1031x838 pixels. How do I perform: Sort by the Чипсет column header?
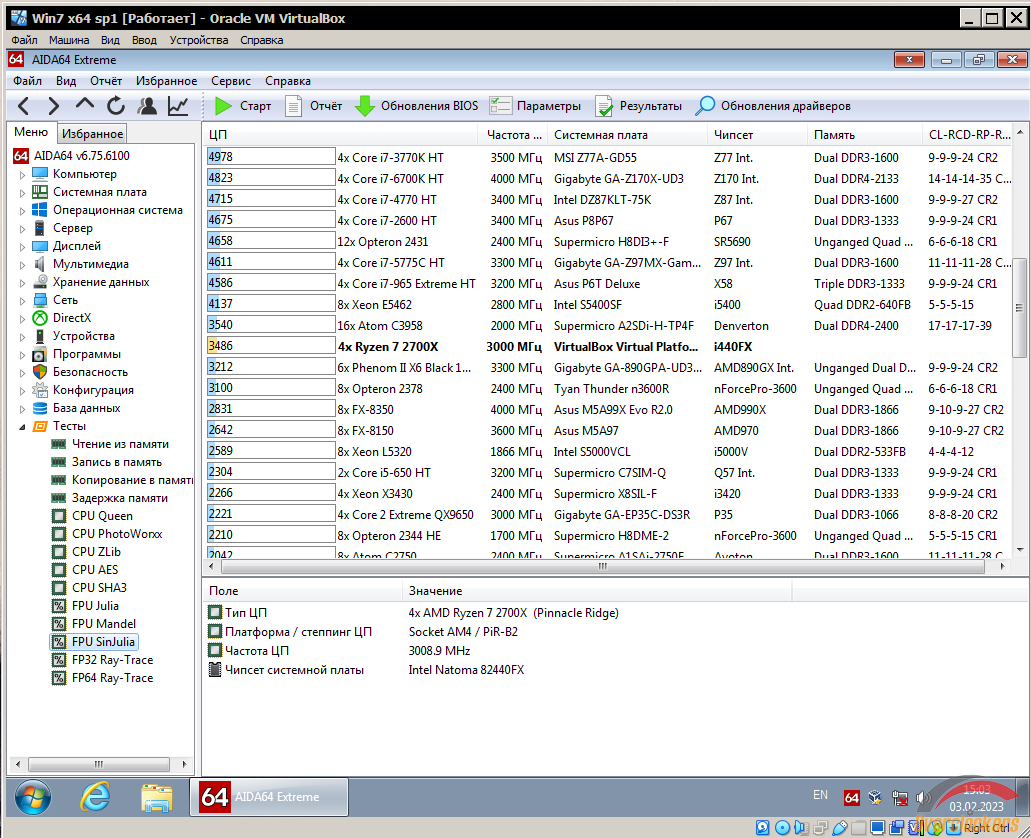point(757,135)
